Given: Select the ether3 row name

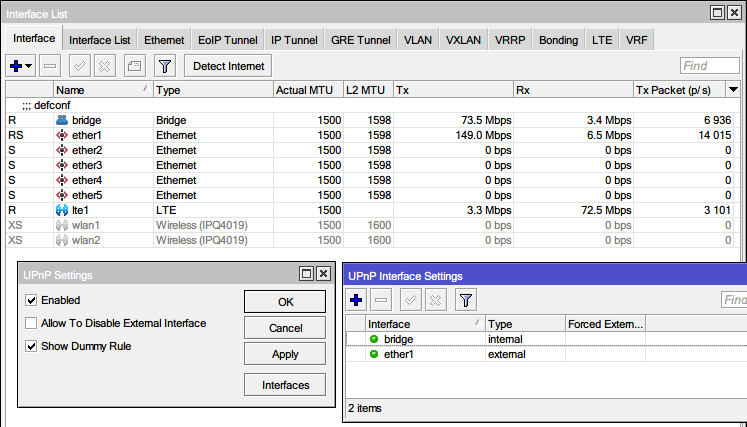Looking at the screenshot, I should (87, 165).
